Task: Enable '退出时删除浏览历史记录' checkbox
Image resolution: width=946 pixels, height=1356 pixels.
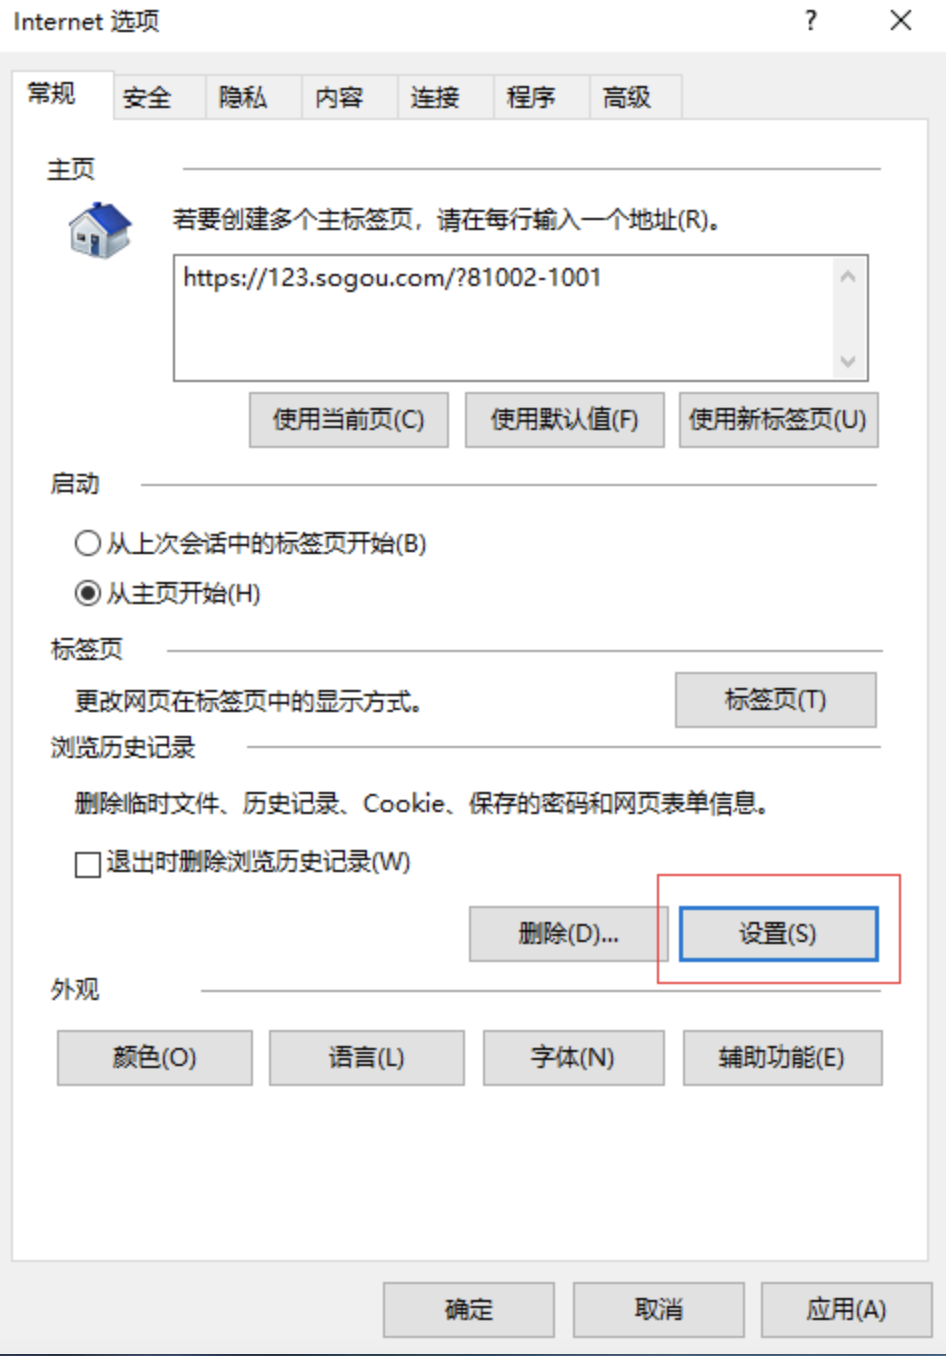Action: pos(88,863)
